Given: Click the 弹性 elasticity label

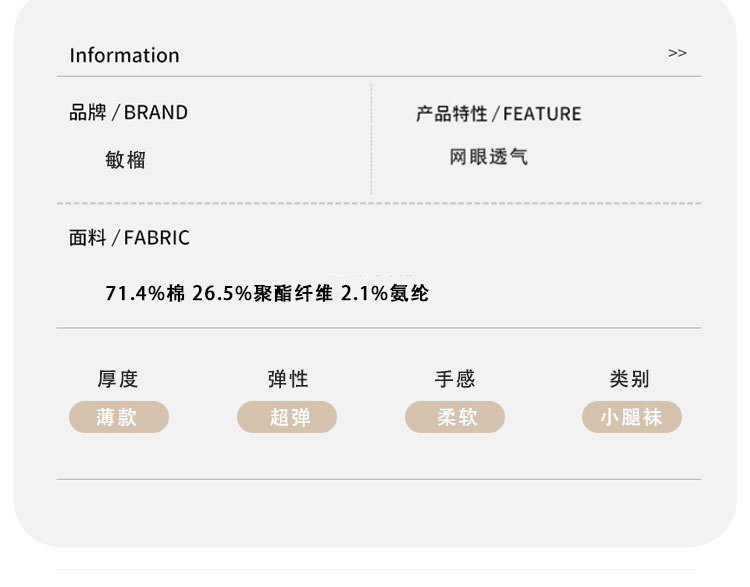Looking at the screenshot, I should (x=287, y=379).
